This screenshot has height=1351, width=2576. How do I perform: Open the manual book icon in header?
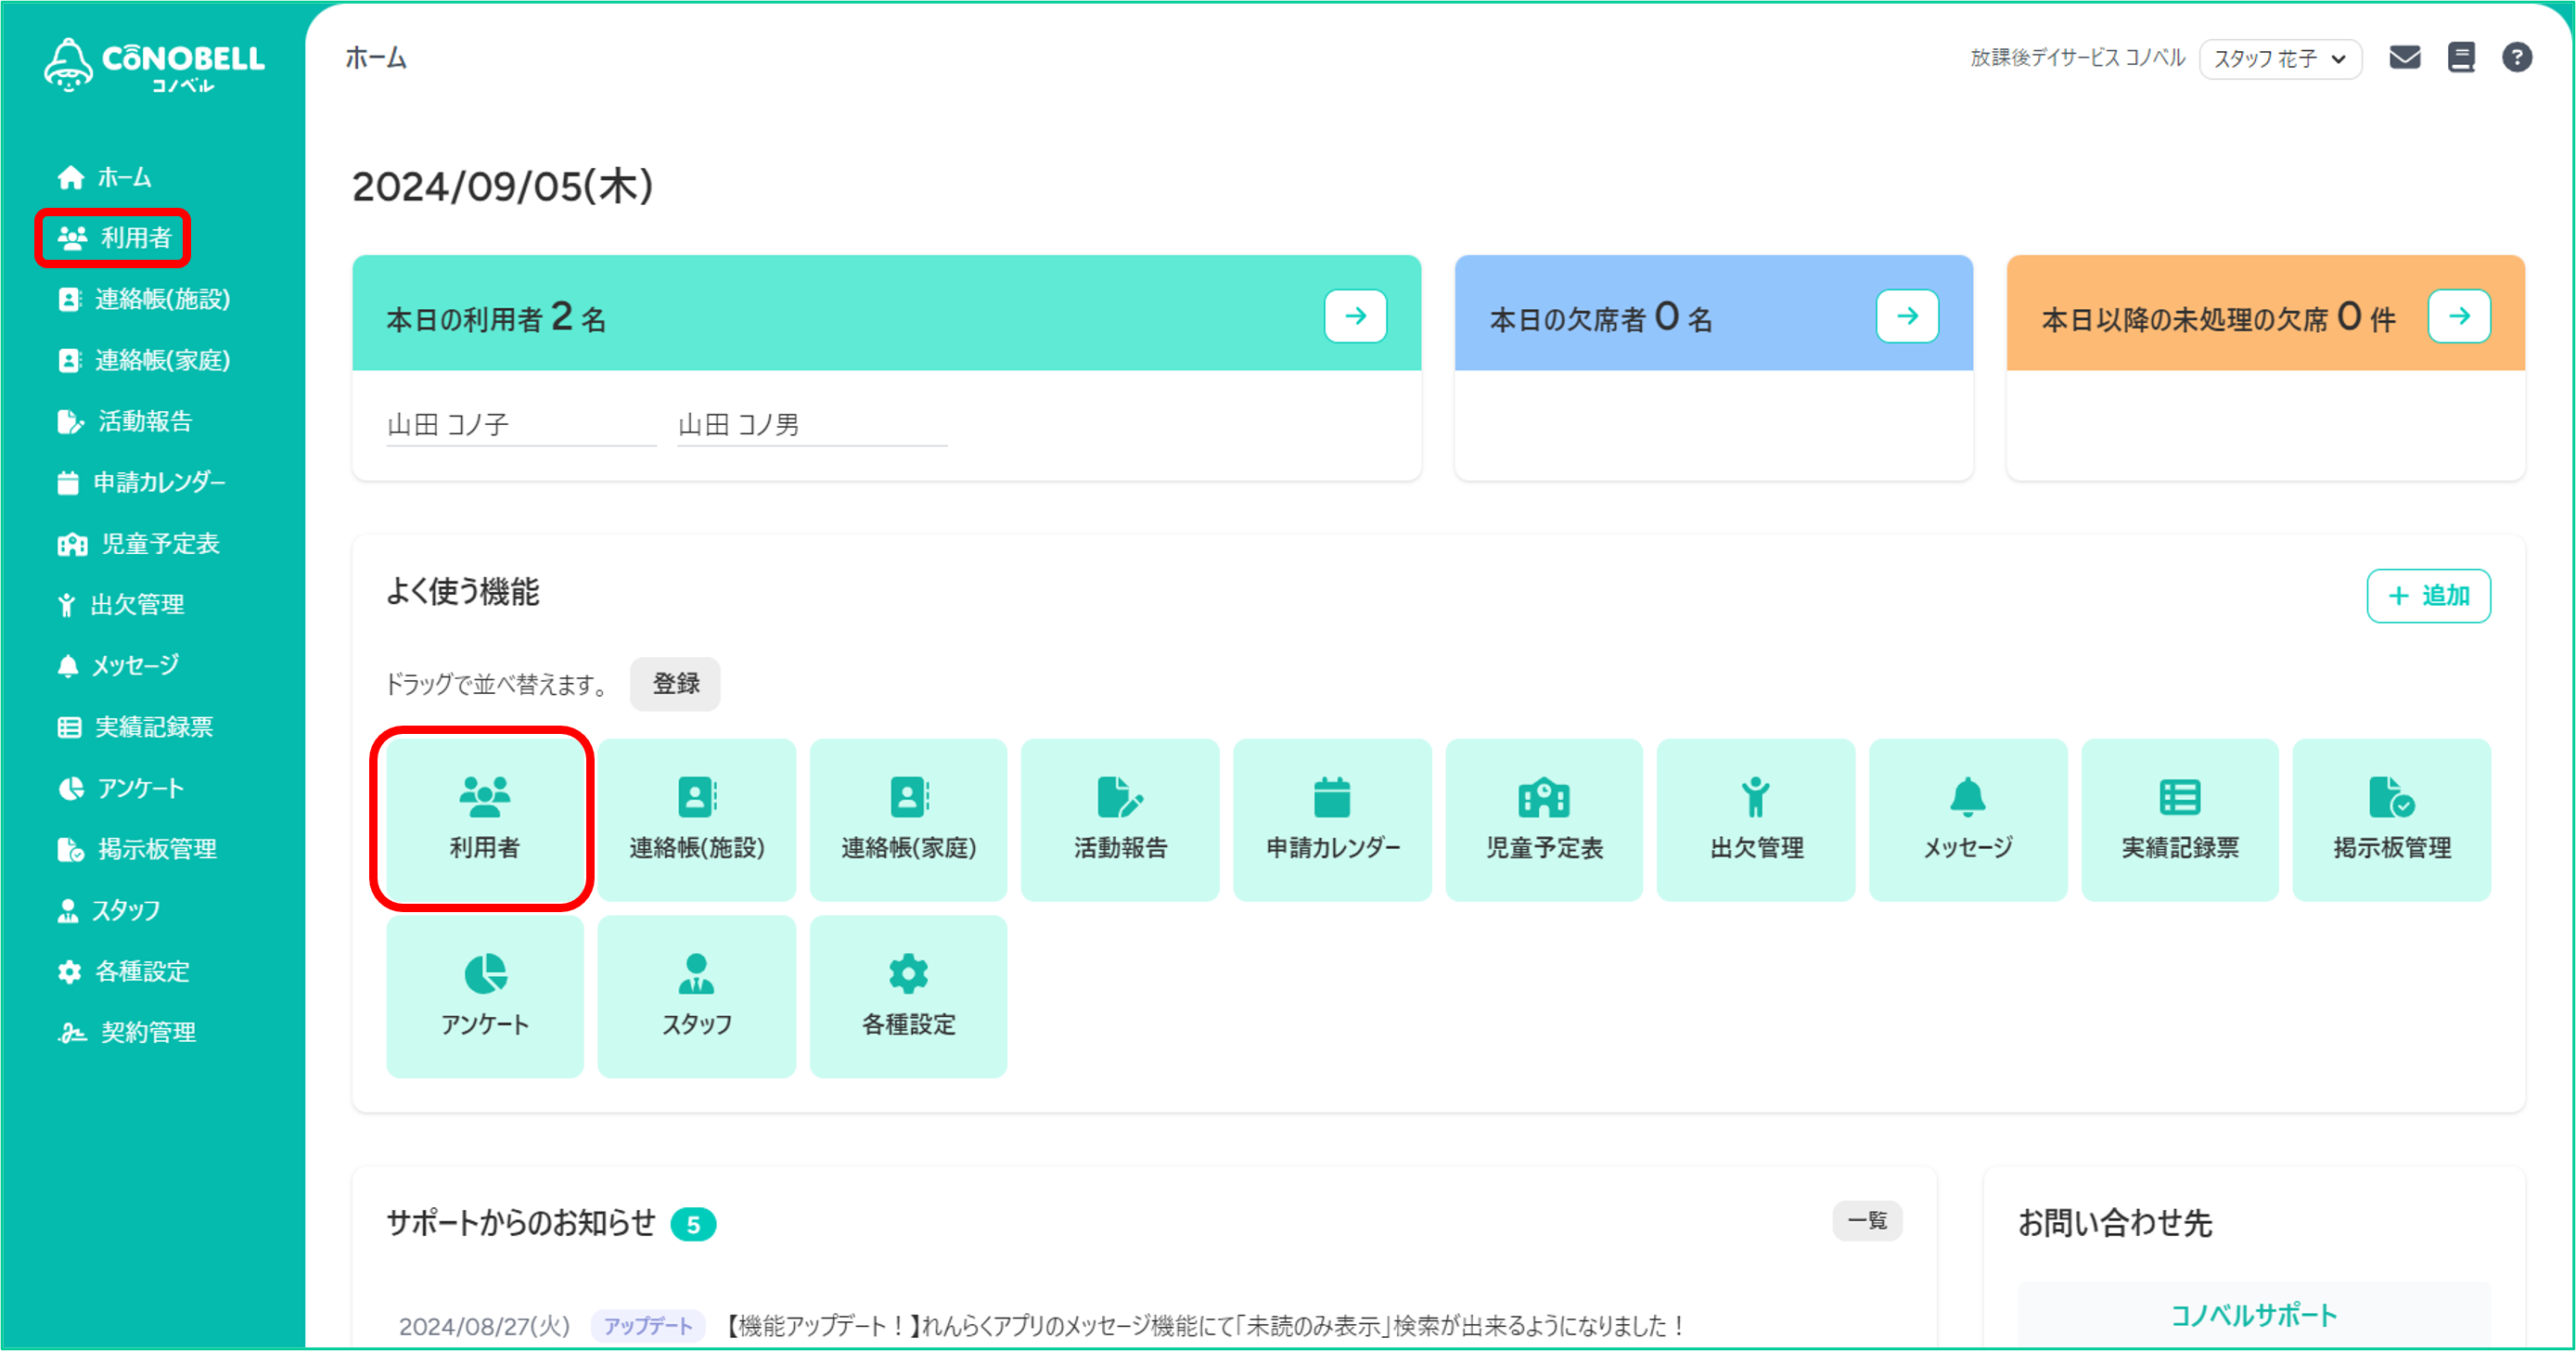pos(2461,58)
